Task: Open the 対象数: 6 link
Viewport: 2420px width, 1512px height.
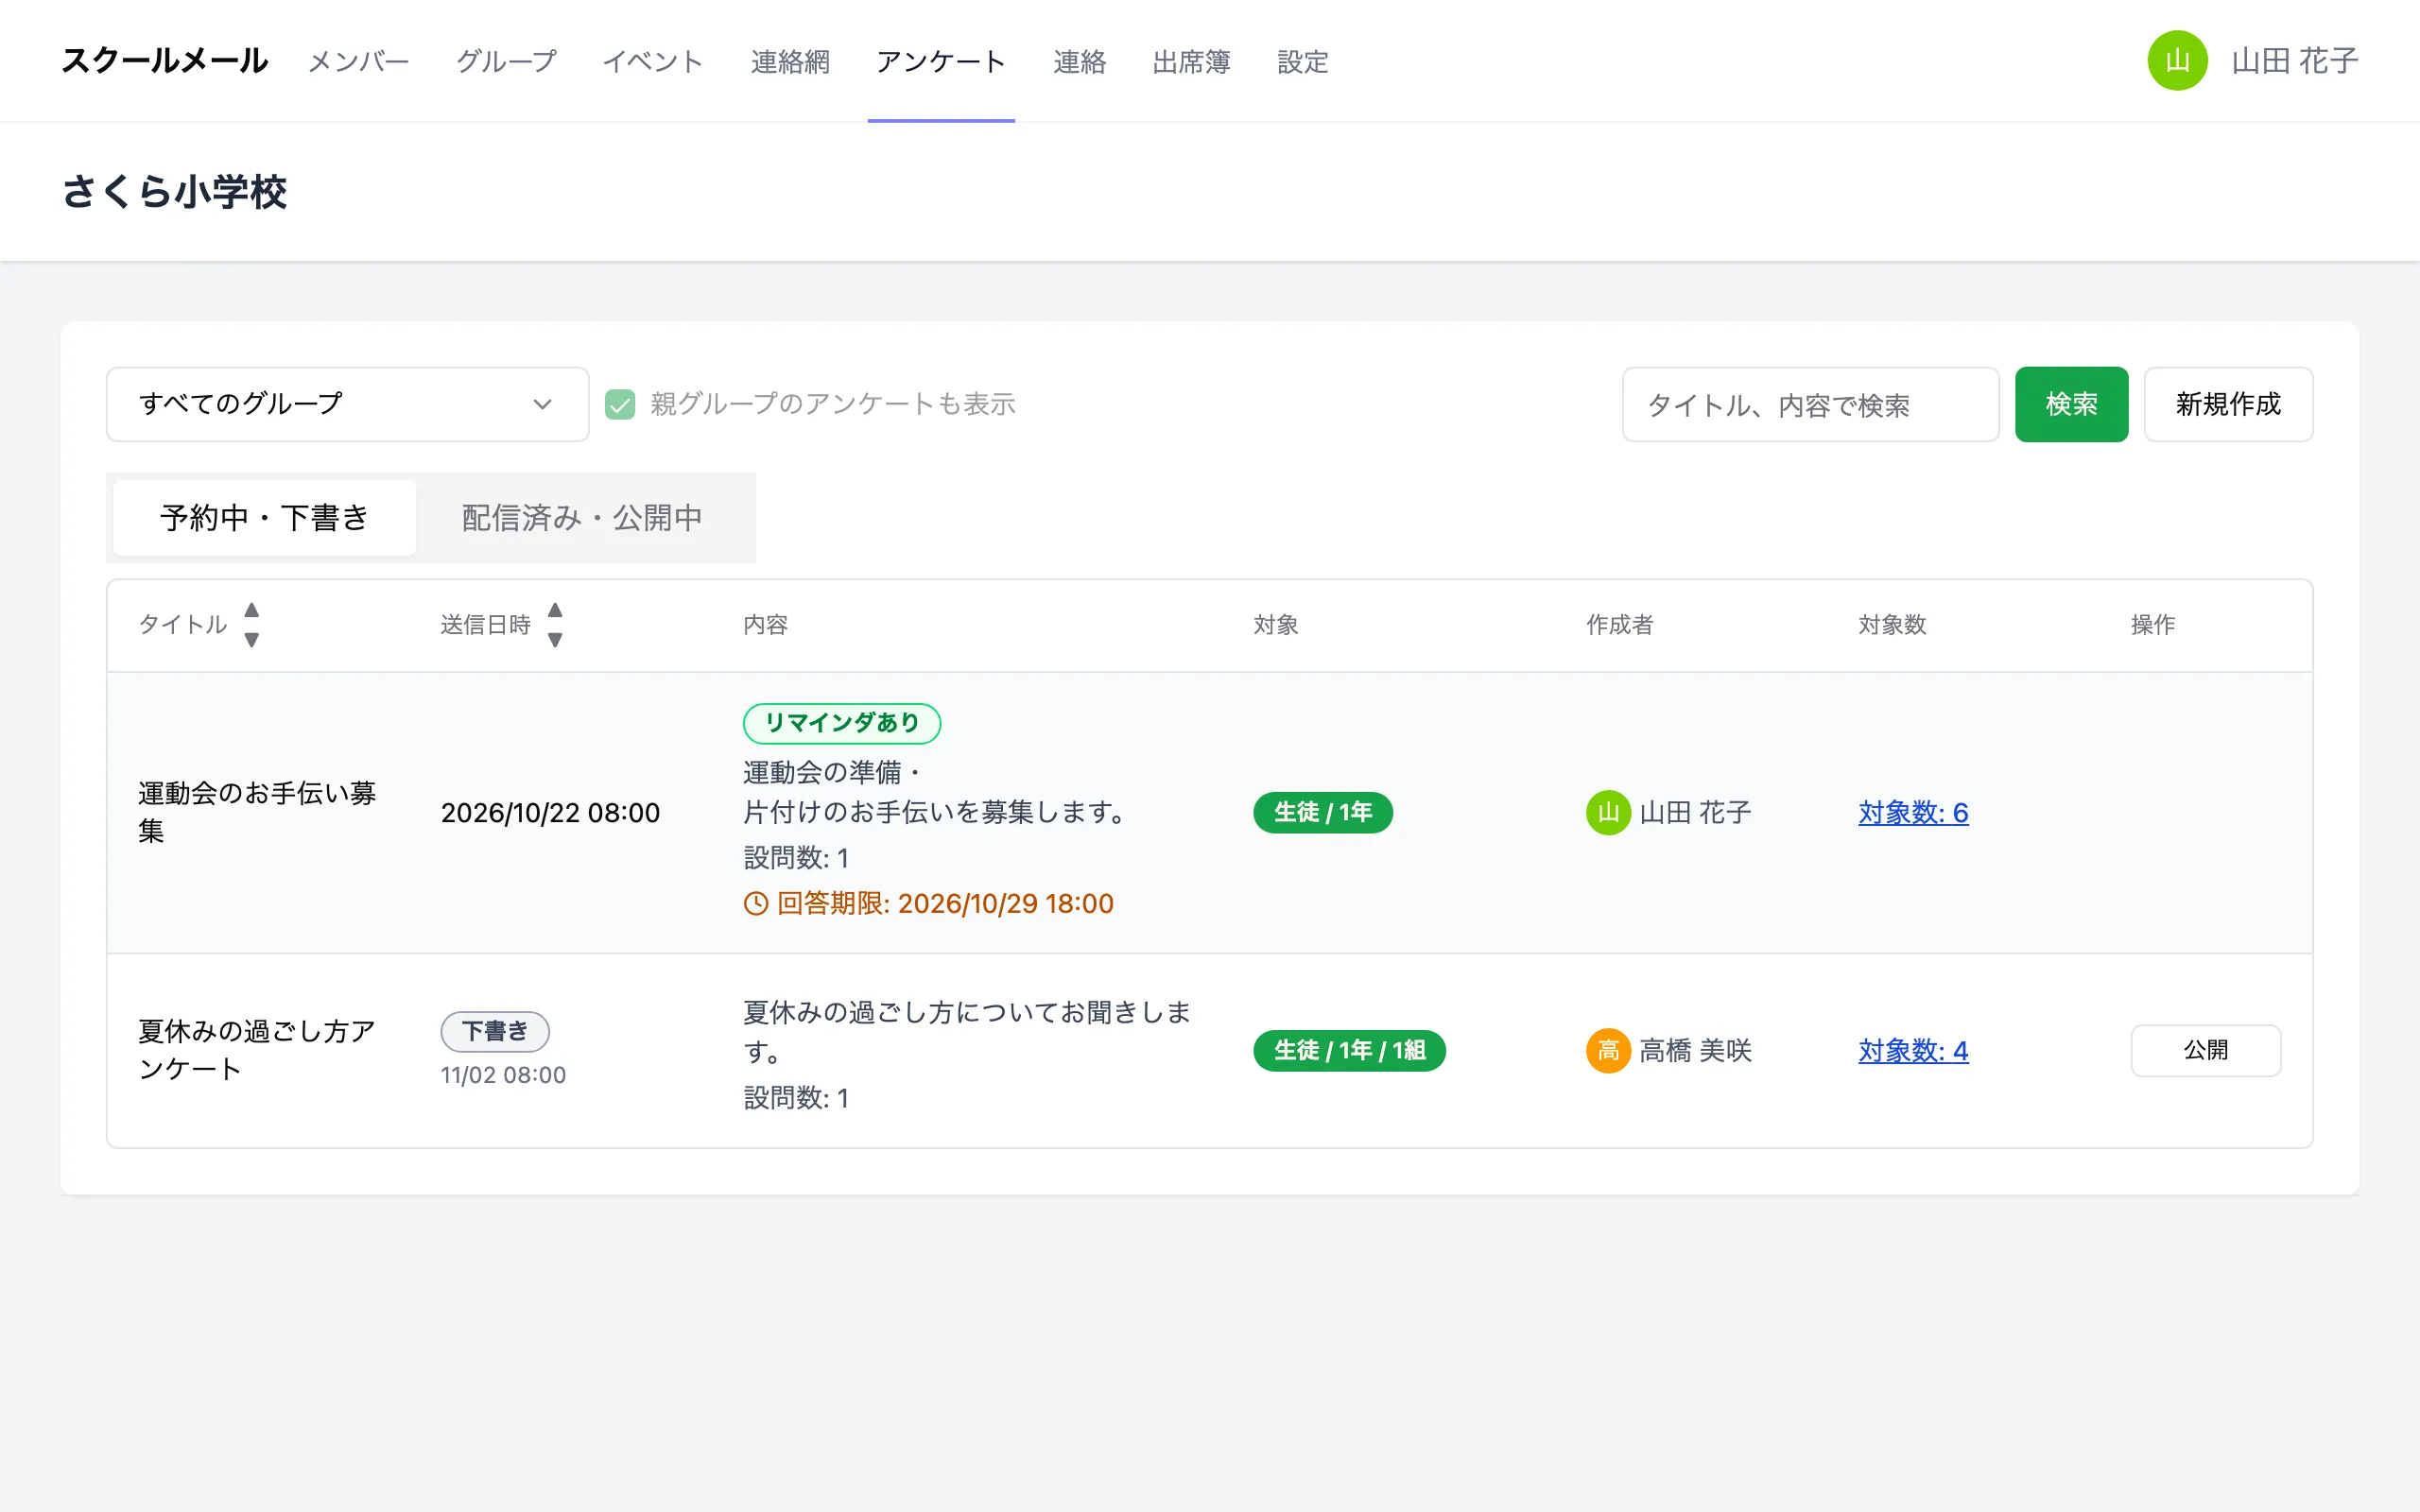Action: pos(1913,812)
